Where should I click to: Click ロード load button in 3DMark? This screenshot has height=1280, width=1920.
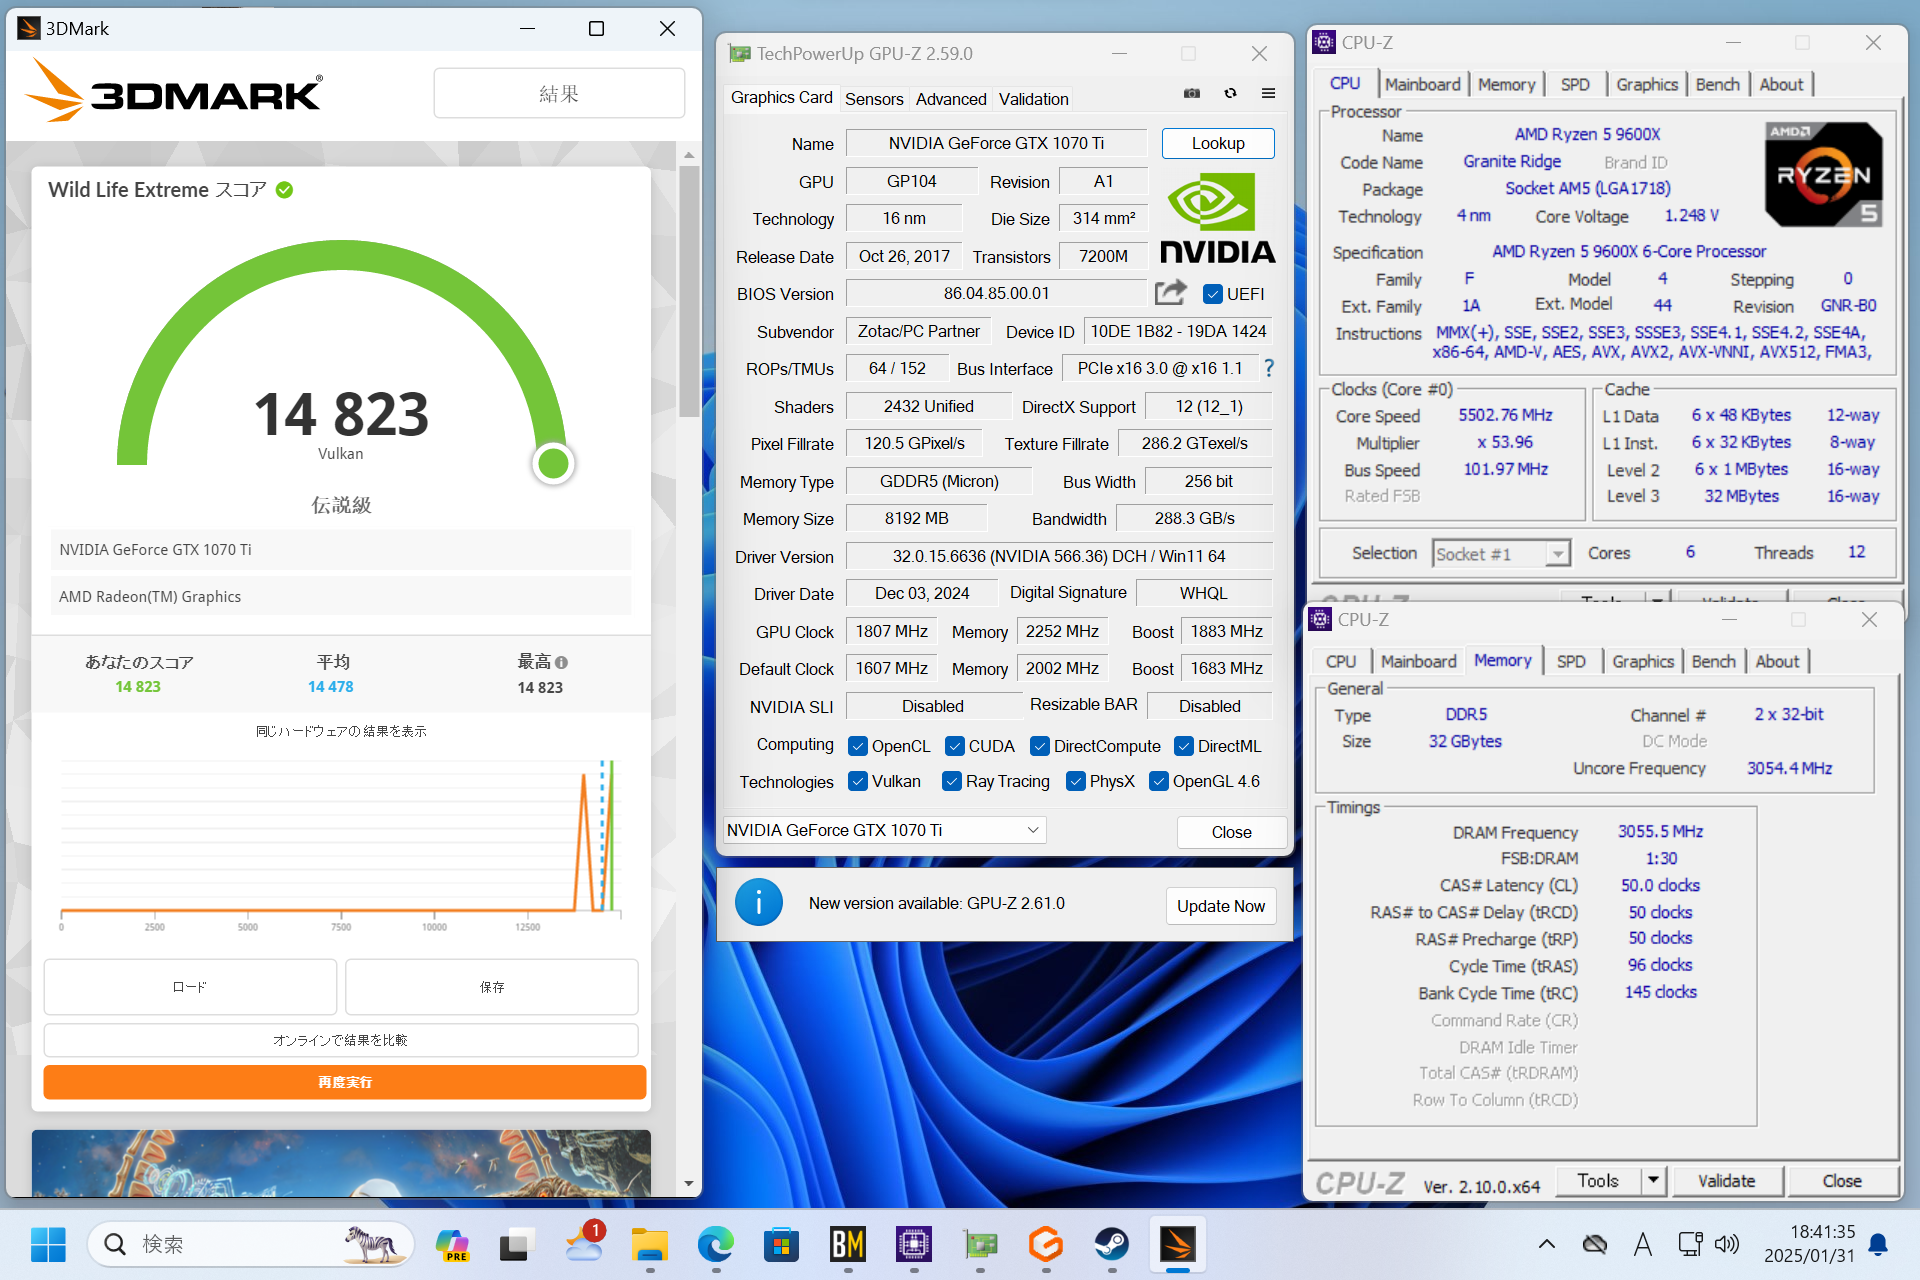click(190, 987)
